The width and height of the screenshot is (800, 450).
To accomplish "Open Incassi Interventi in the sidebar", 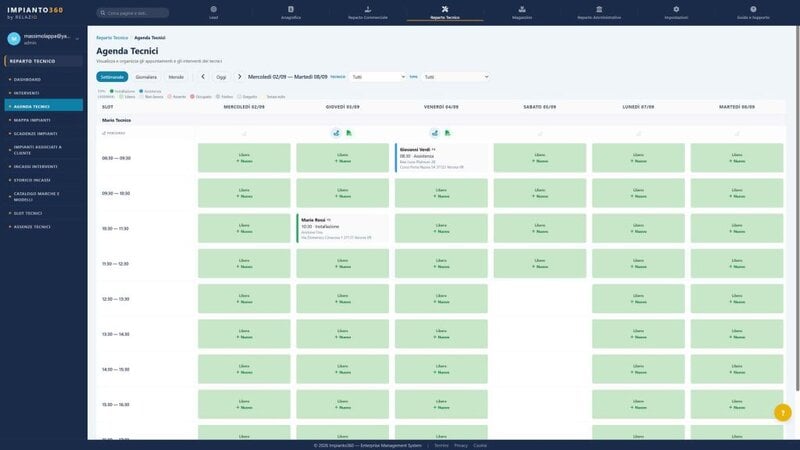I will 43,166.
